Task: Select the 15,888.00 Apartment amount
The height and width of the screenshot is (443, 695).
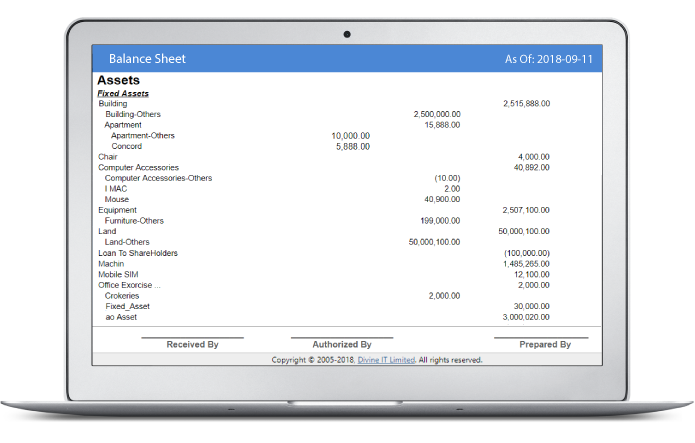Action: [442, 125]
